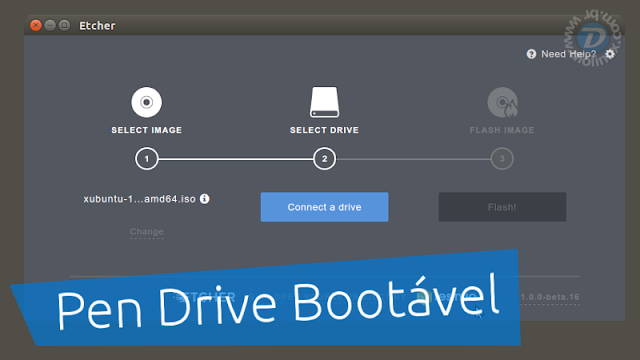The height and width of the screenshot is (360, 640).
Task: Maximize the Etcher window
Action: pos(64,25)
